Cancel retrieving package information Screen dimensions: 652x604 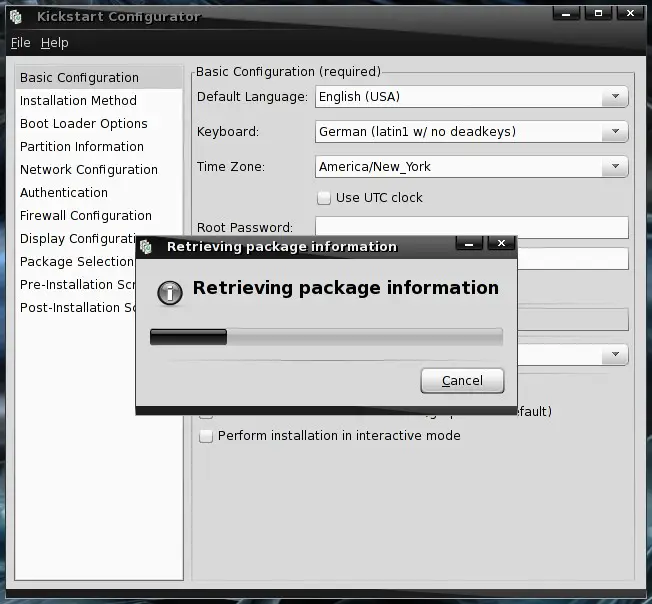point(462,381)
